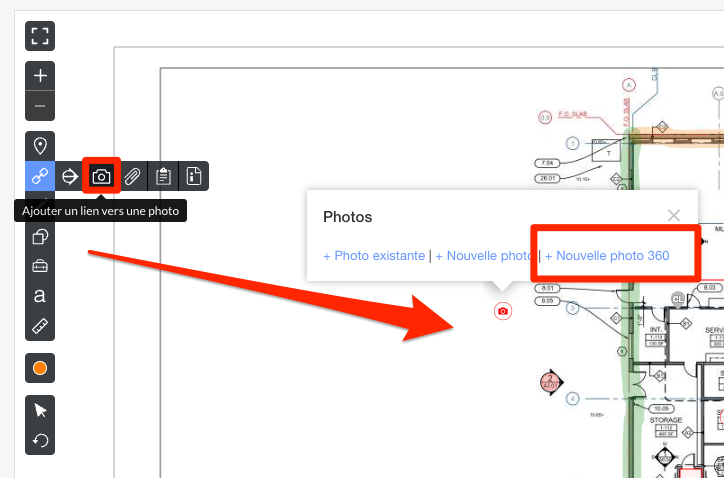The height and width of the screenshot is (478, 724).
Task: Click the red camera marker on plan
Action: [x=503, y=312]
